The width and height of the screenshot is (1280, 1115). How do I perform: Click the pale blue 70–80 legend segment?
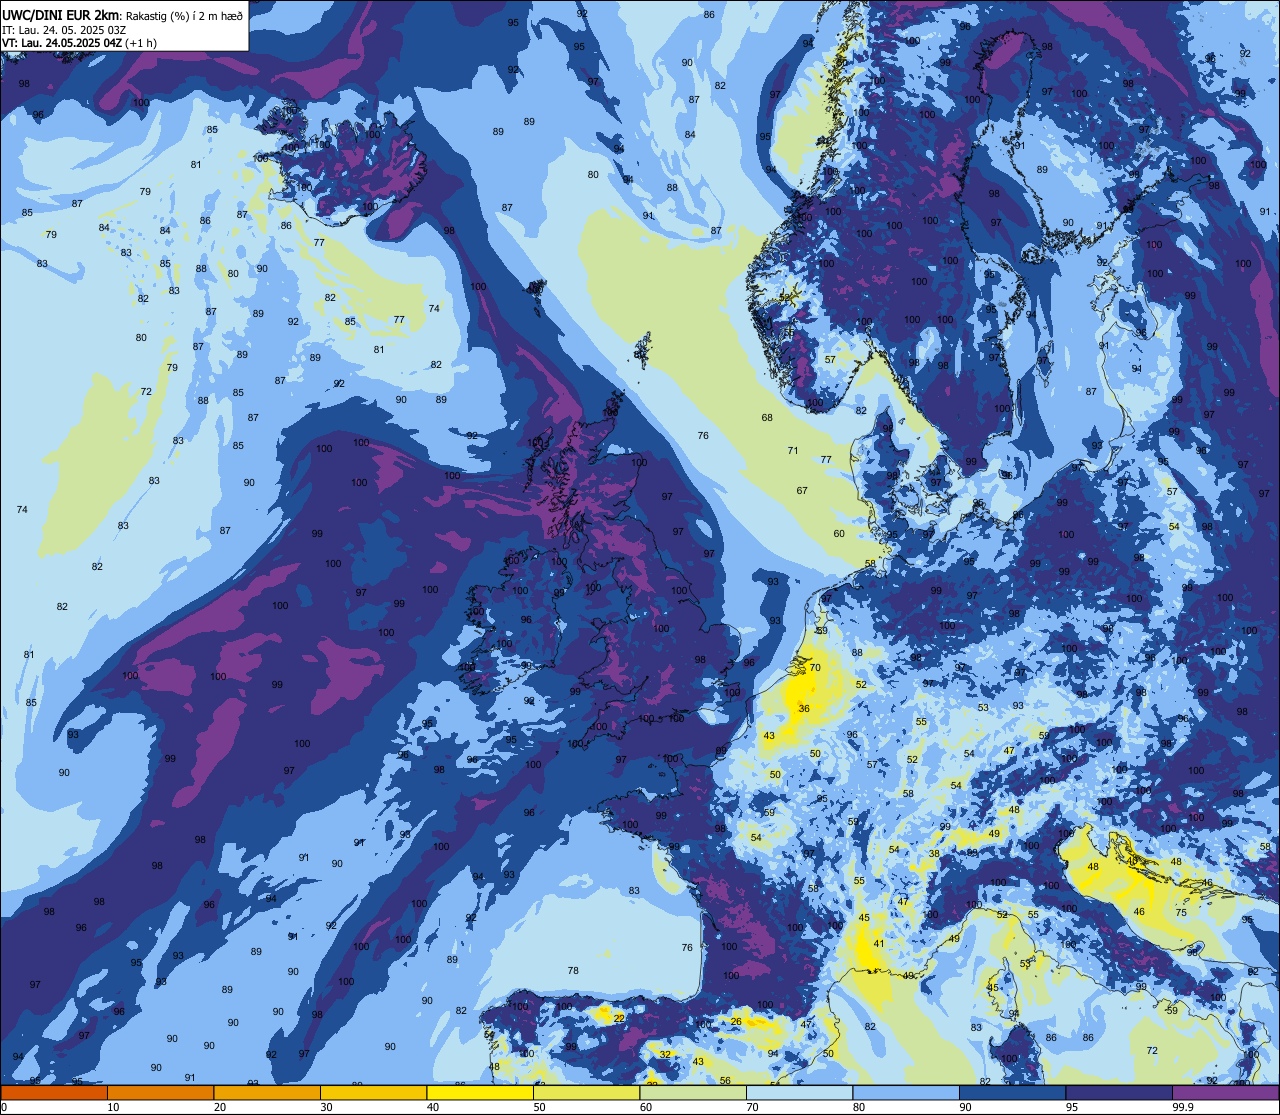tap(799, 1092)
